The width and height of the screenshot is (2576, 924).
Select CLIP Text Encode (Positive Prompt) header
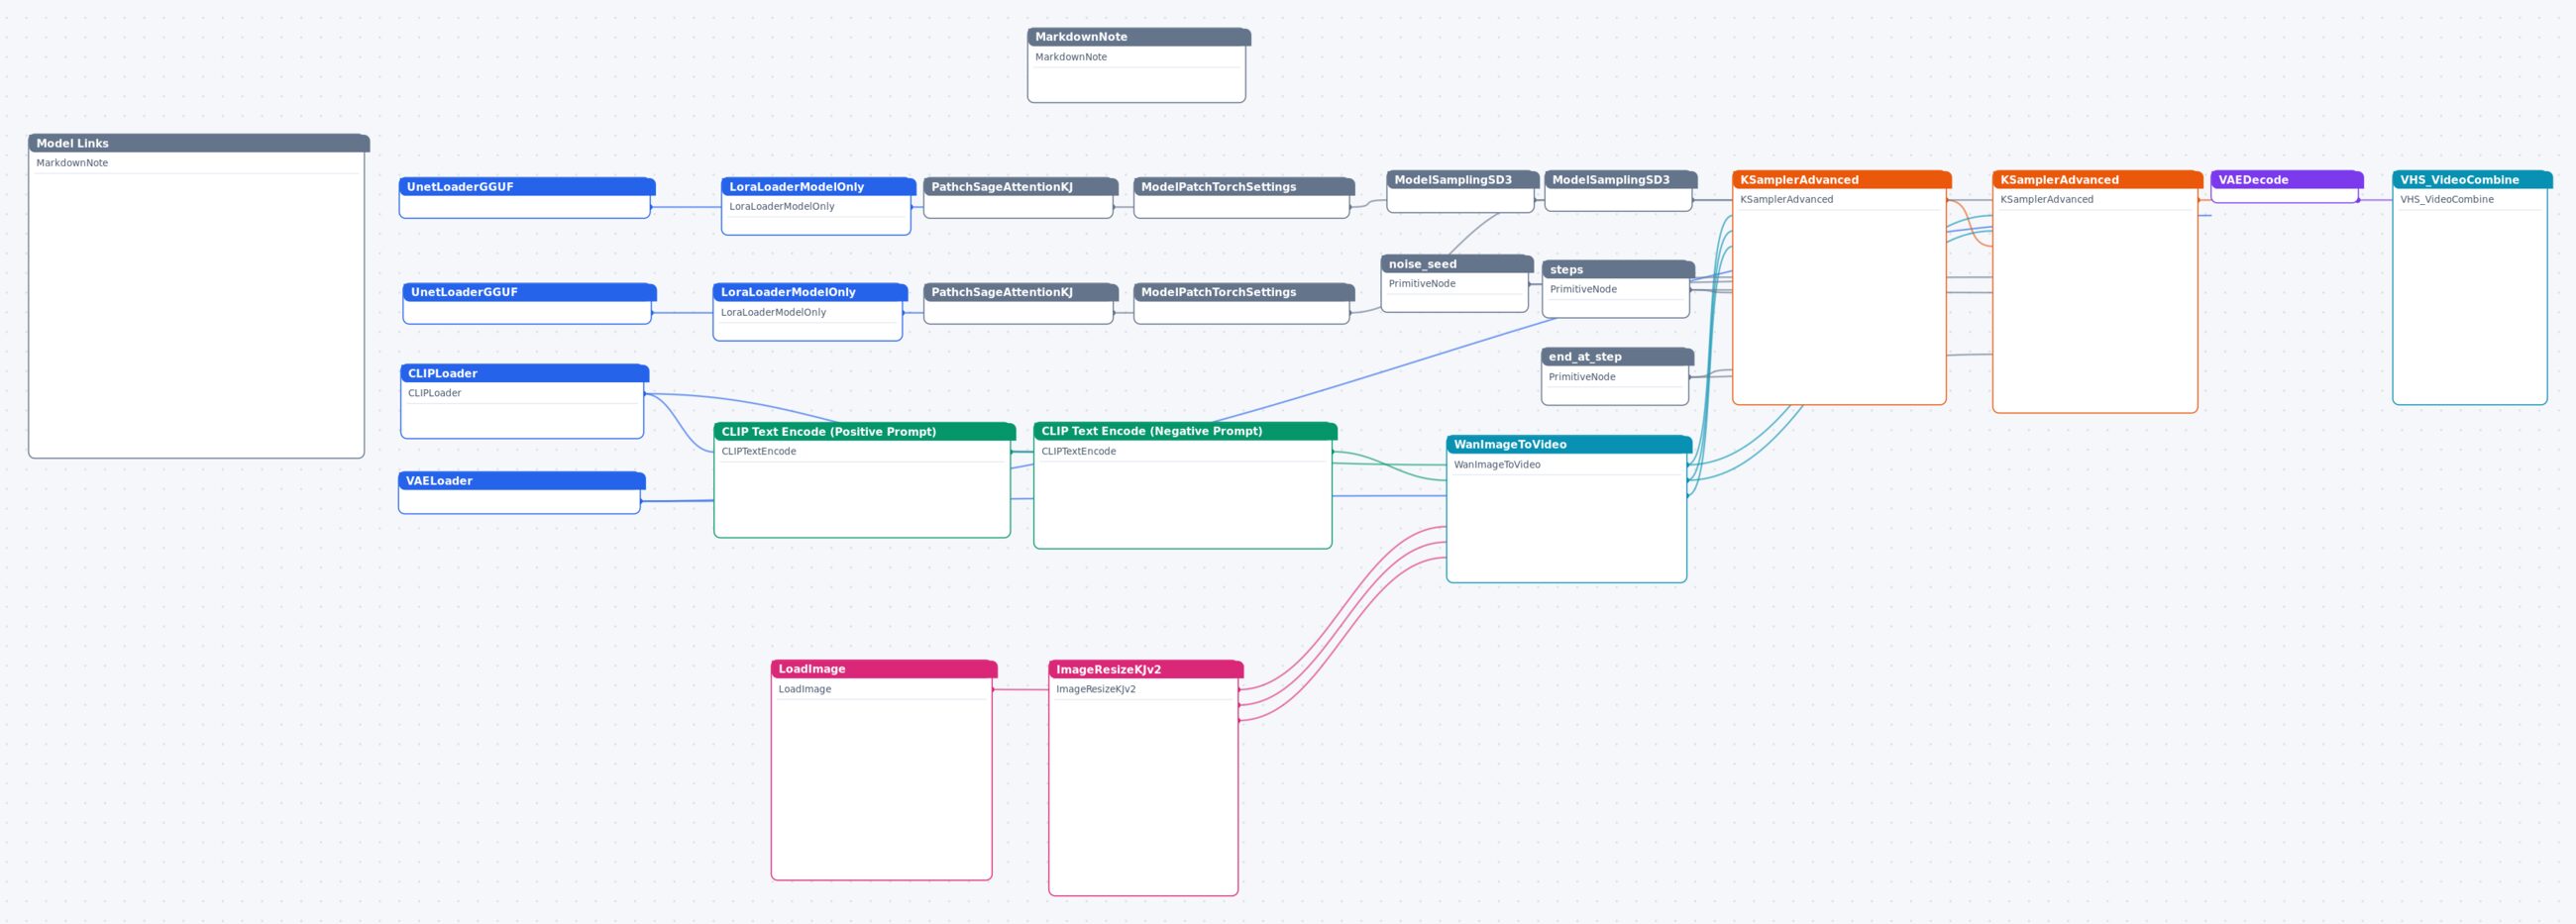[865, 432]
